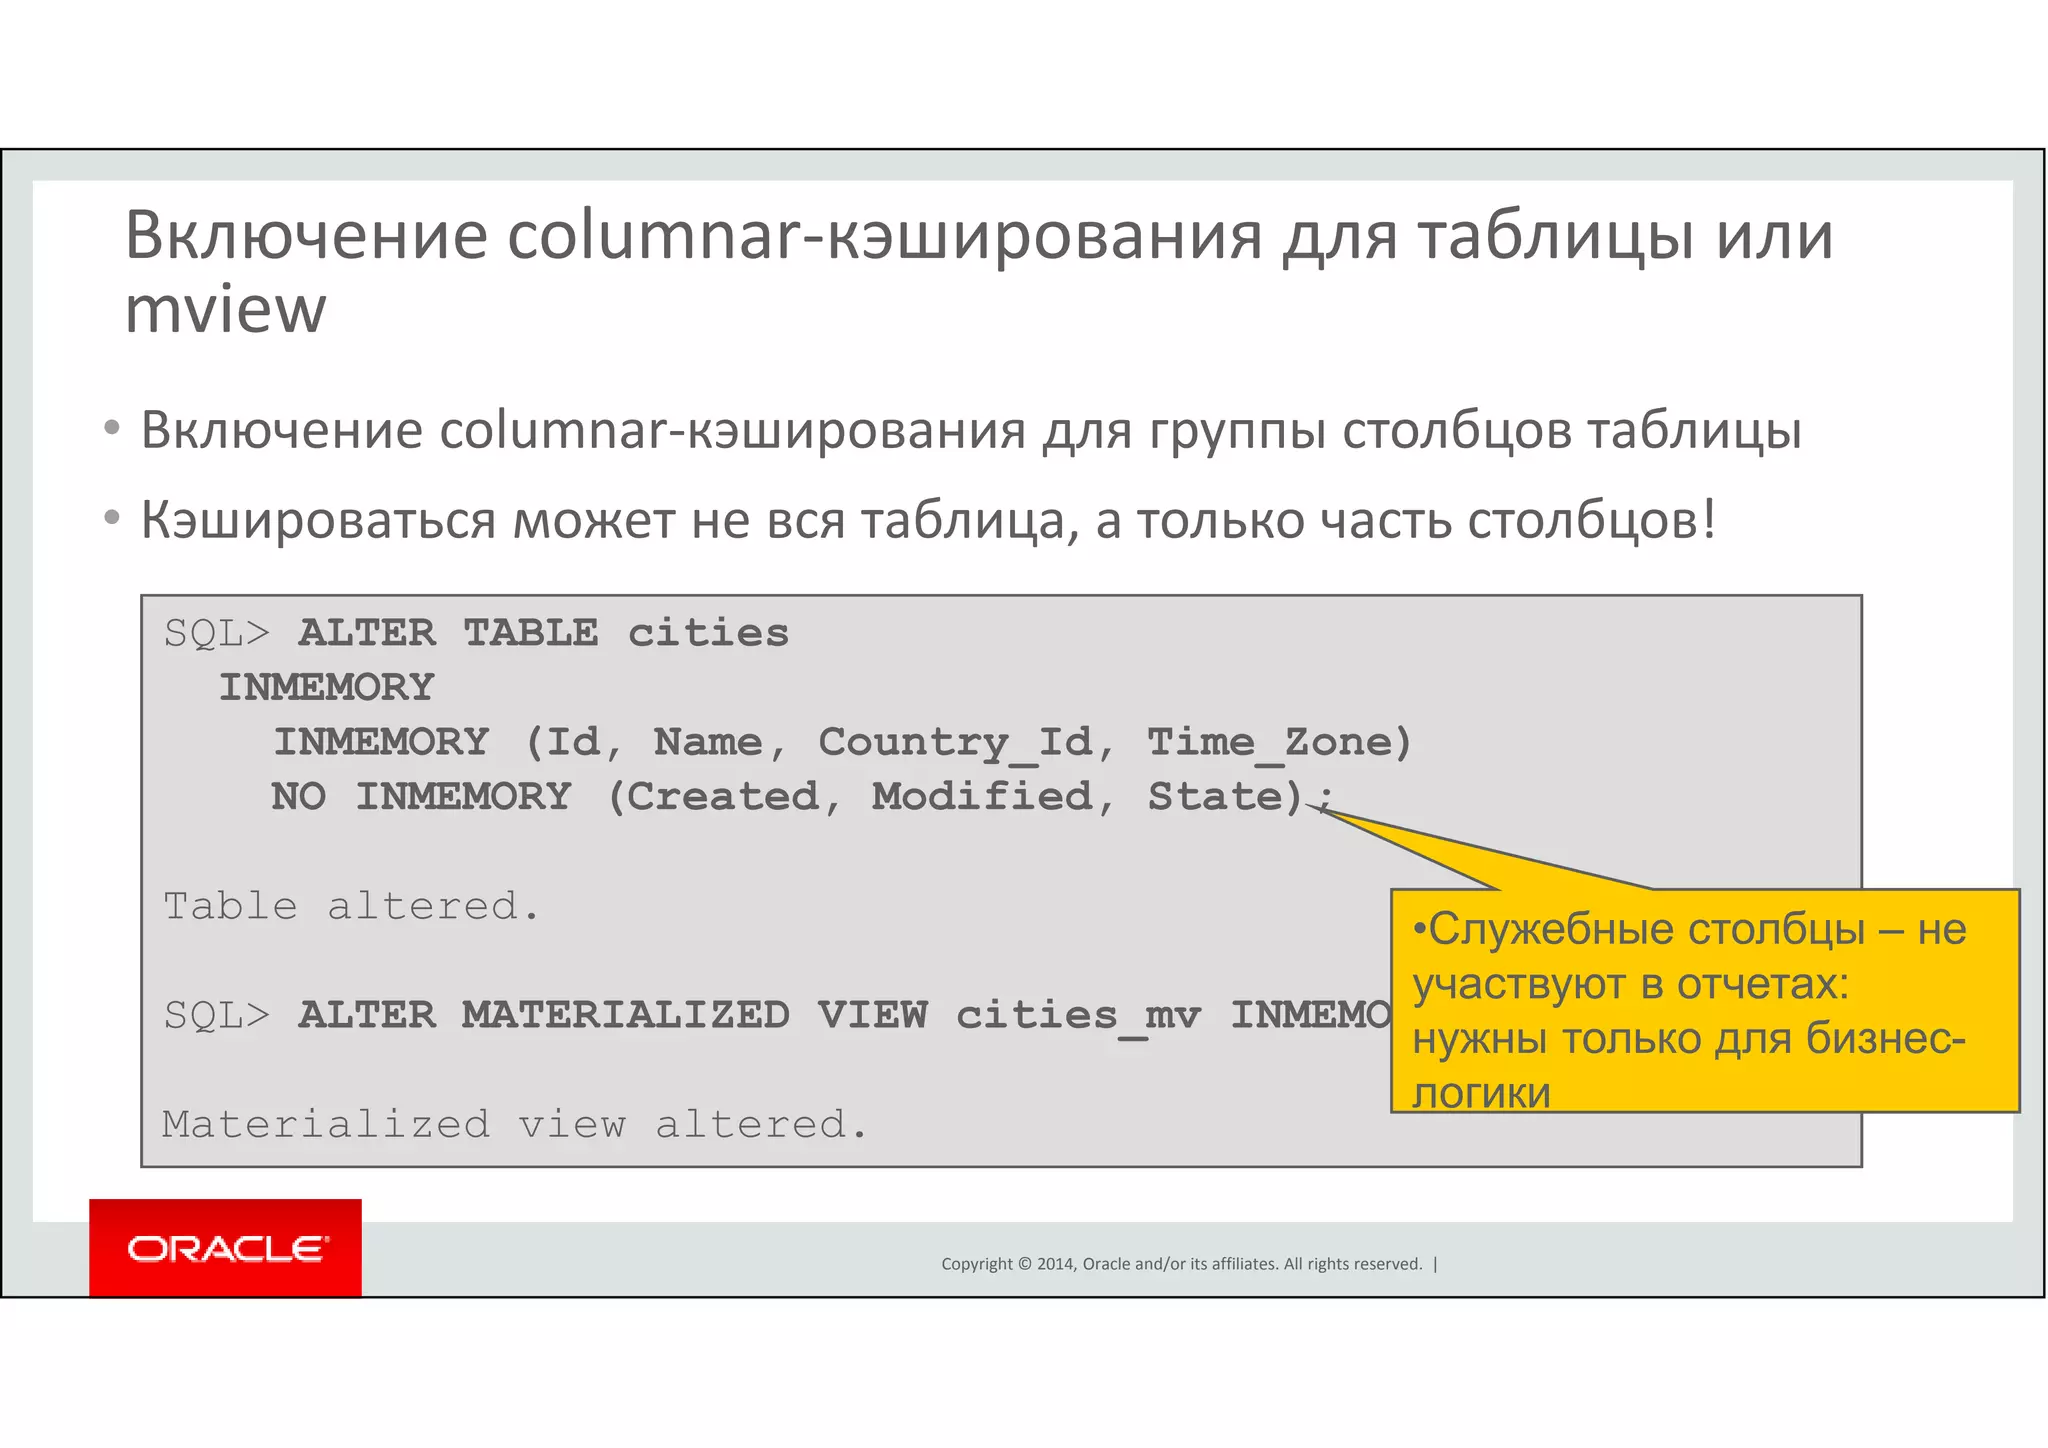Image resolution: width=2048 pixels, height=1448 pixels.
Task: Click the output "Table altered."
Action: [351, 906]
